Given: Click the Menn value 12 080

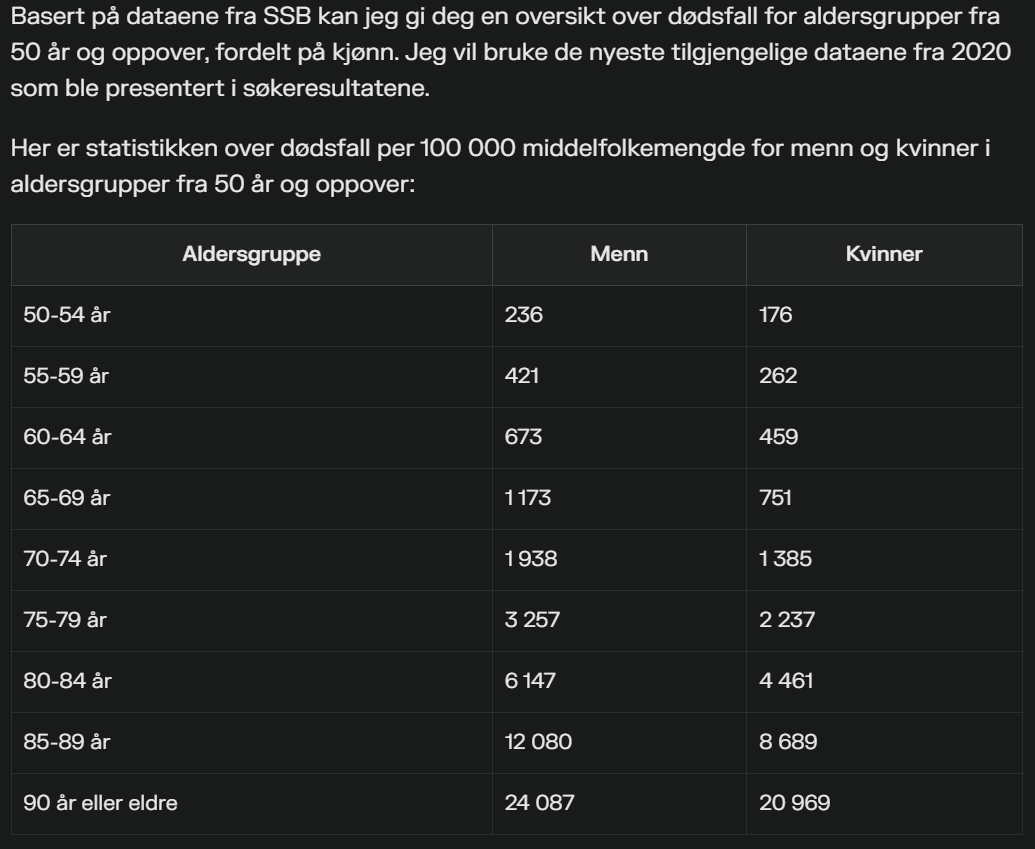Looking at the screenshot, I should [538, 742].
